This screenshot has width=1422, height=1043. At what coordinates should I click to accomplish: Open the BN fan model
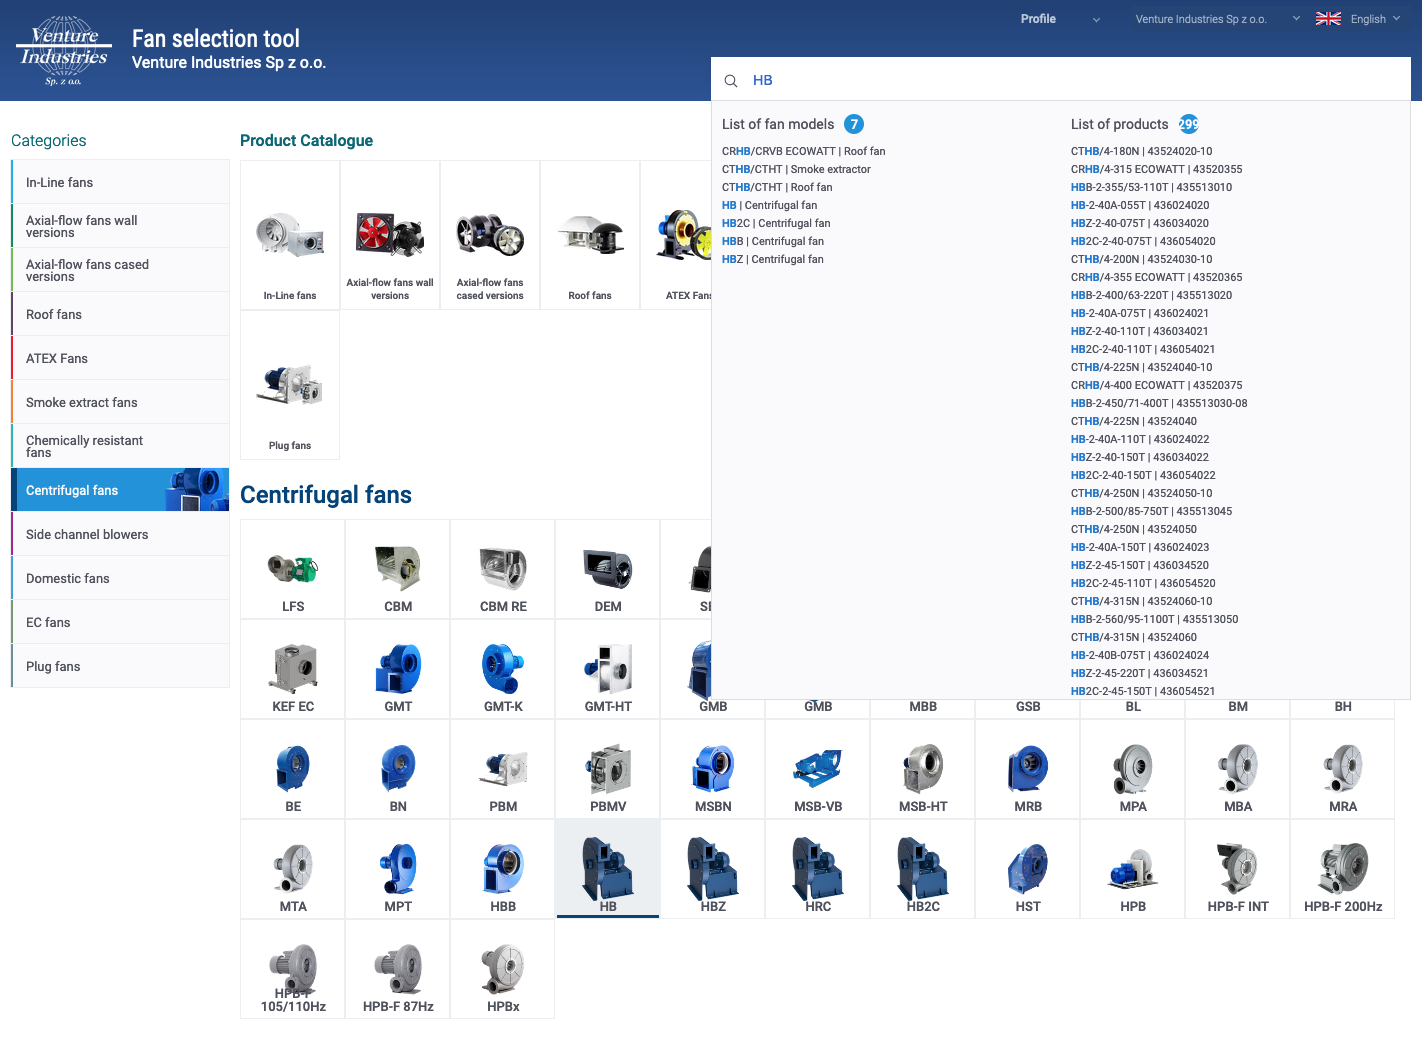coord(398,769)
